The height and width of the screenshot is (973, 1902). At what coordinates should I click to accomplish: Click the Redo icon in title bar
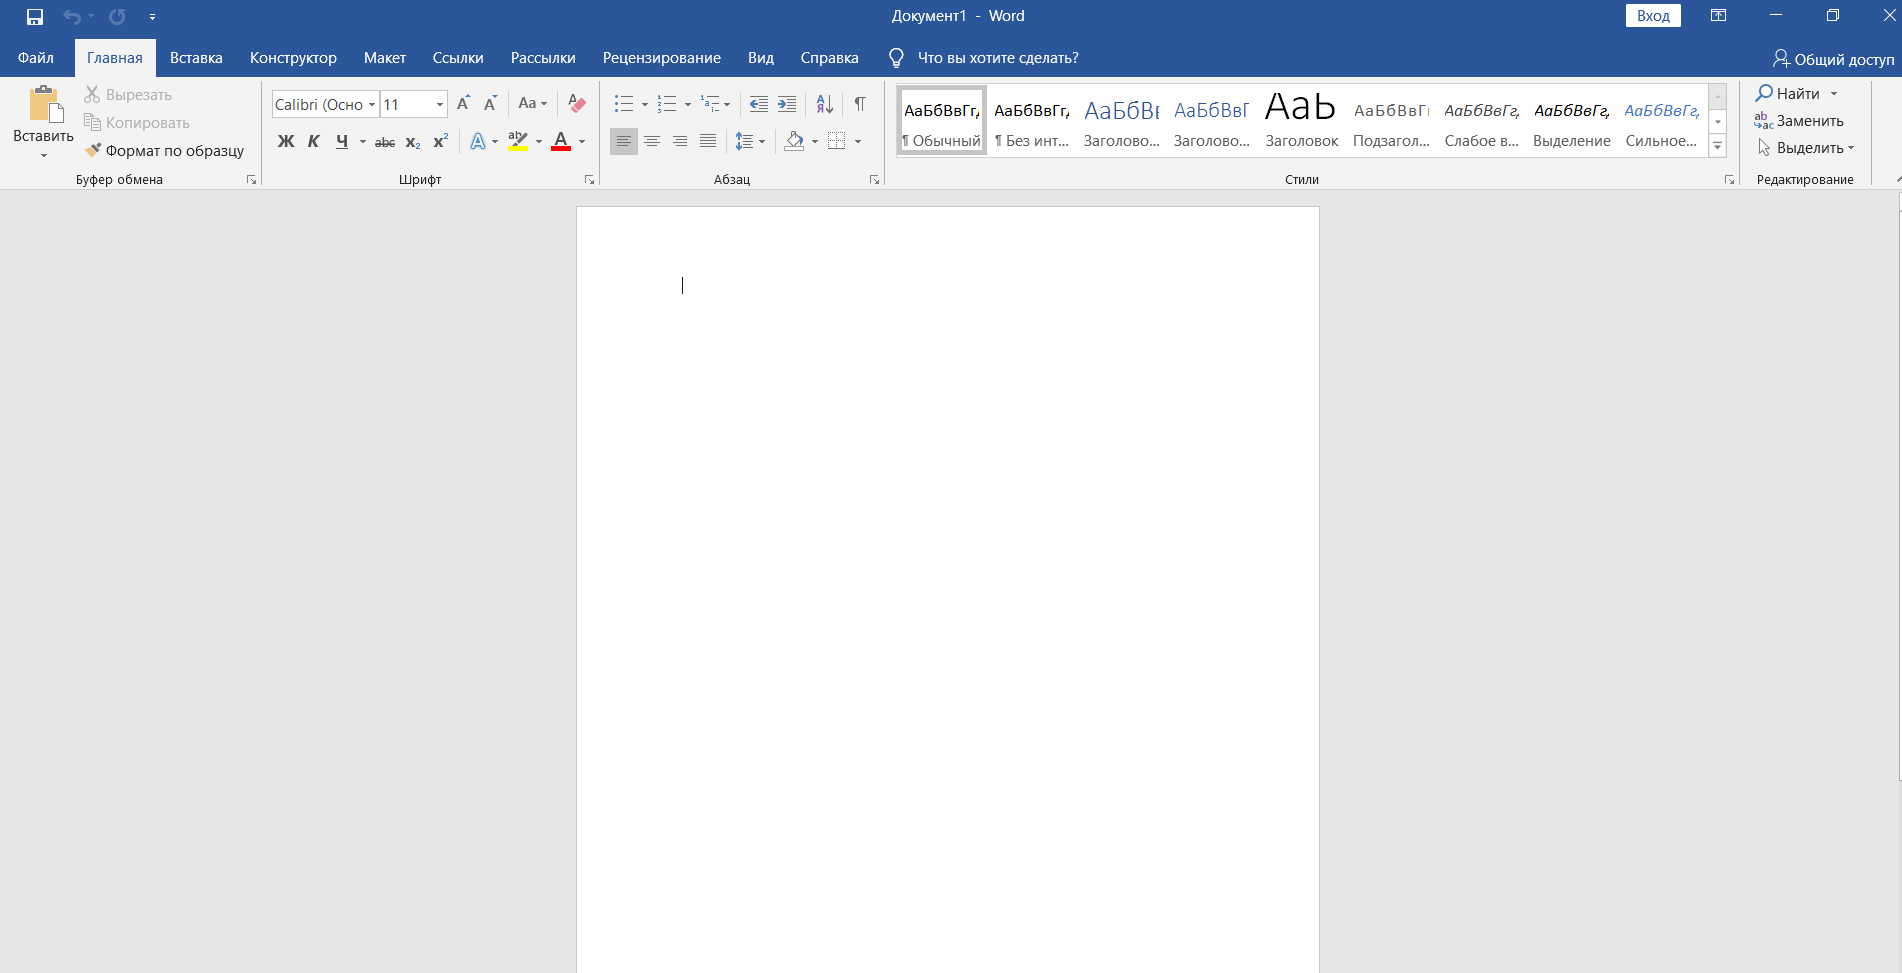tap(117, 16)
